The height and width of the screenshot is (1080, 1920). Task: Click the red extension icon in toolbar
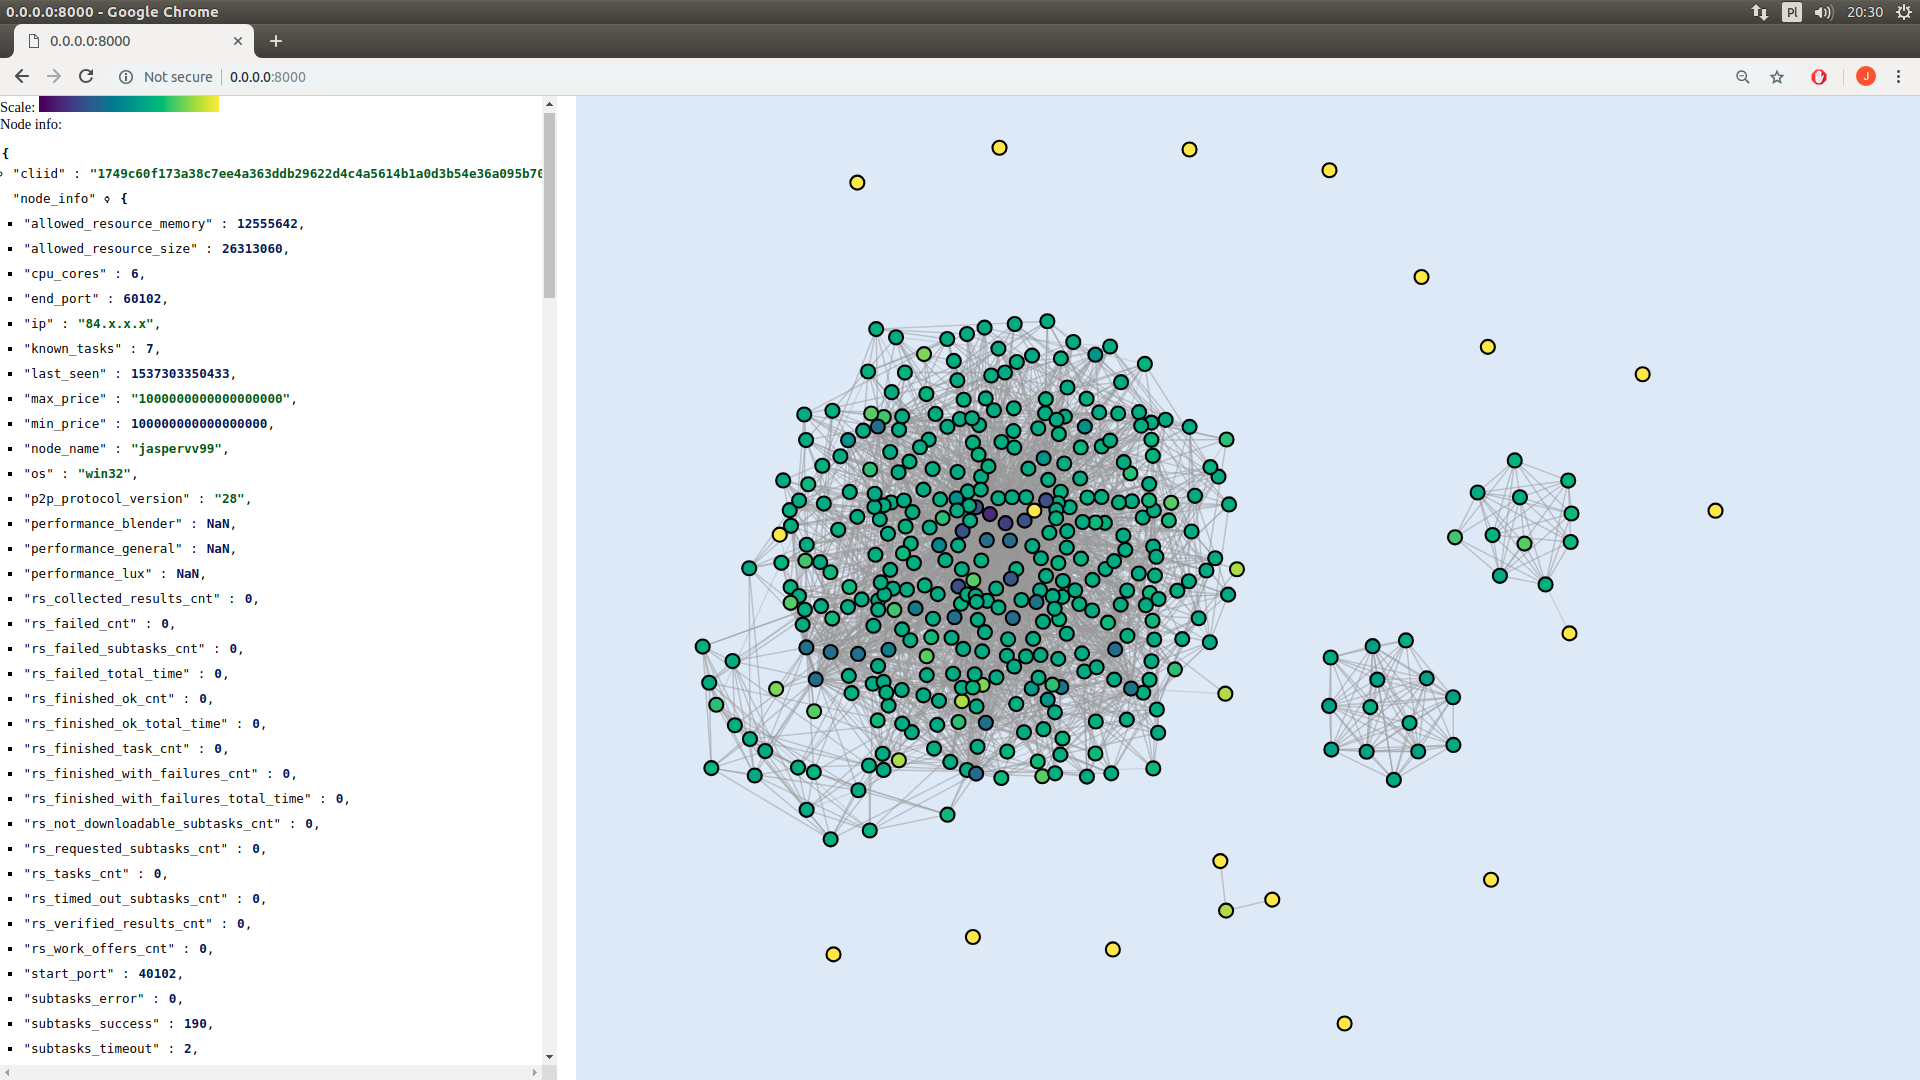1819,77
